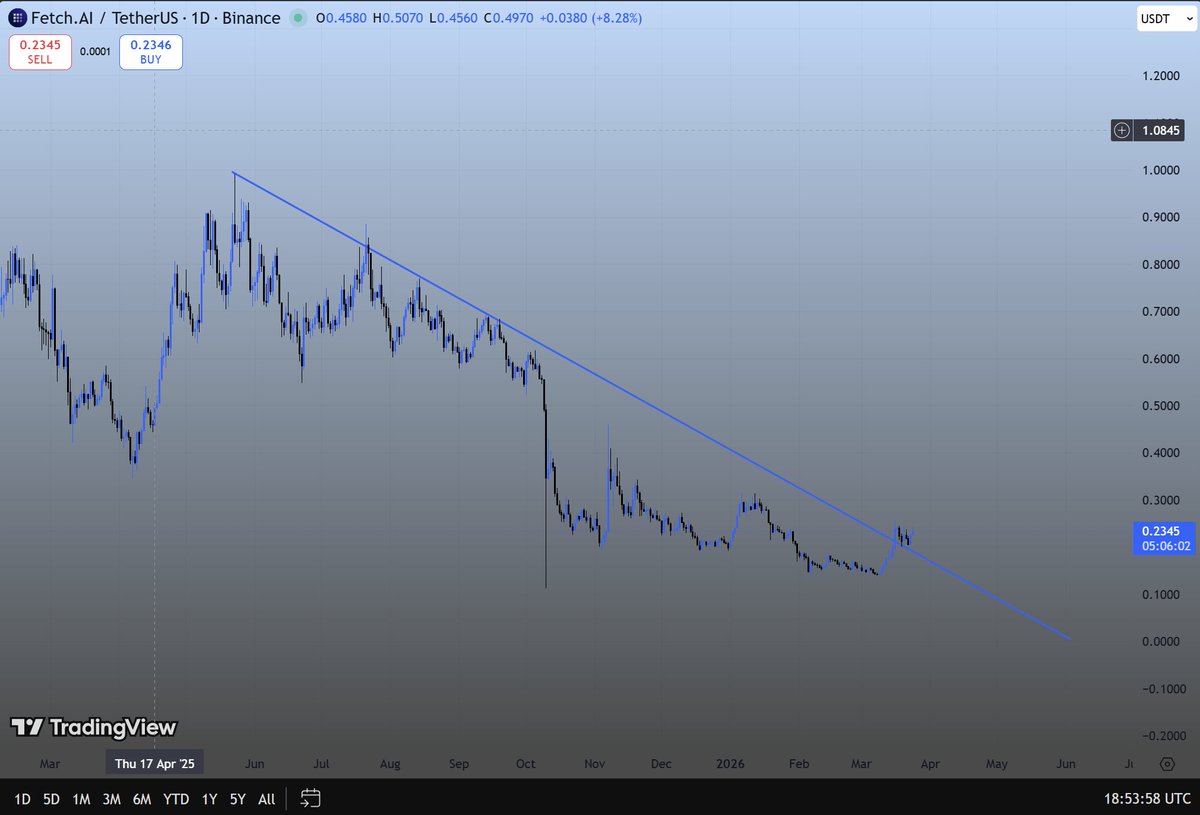Click the plus icon beside 1.0845 price
This screenshot has height=815, width=1200.
click(x=1123, y=130)
